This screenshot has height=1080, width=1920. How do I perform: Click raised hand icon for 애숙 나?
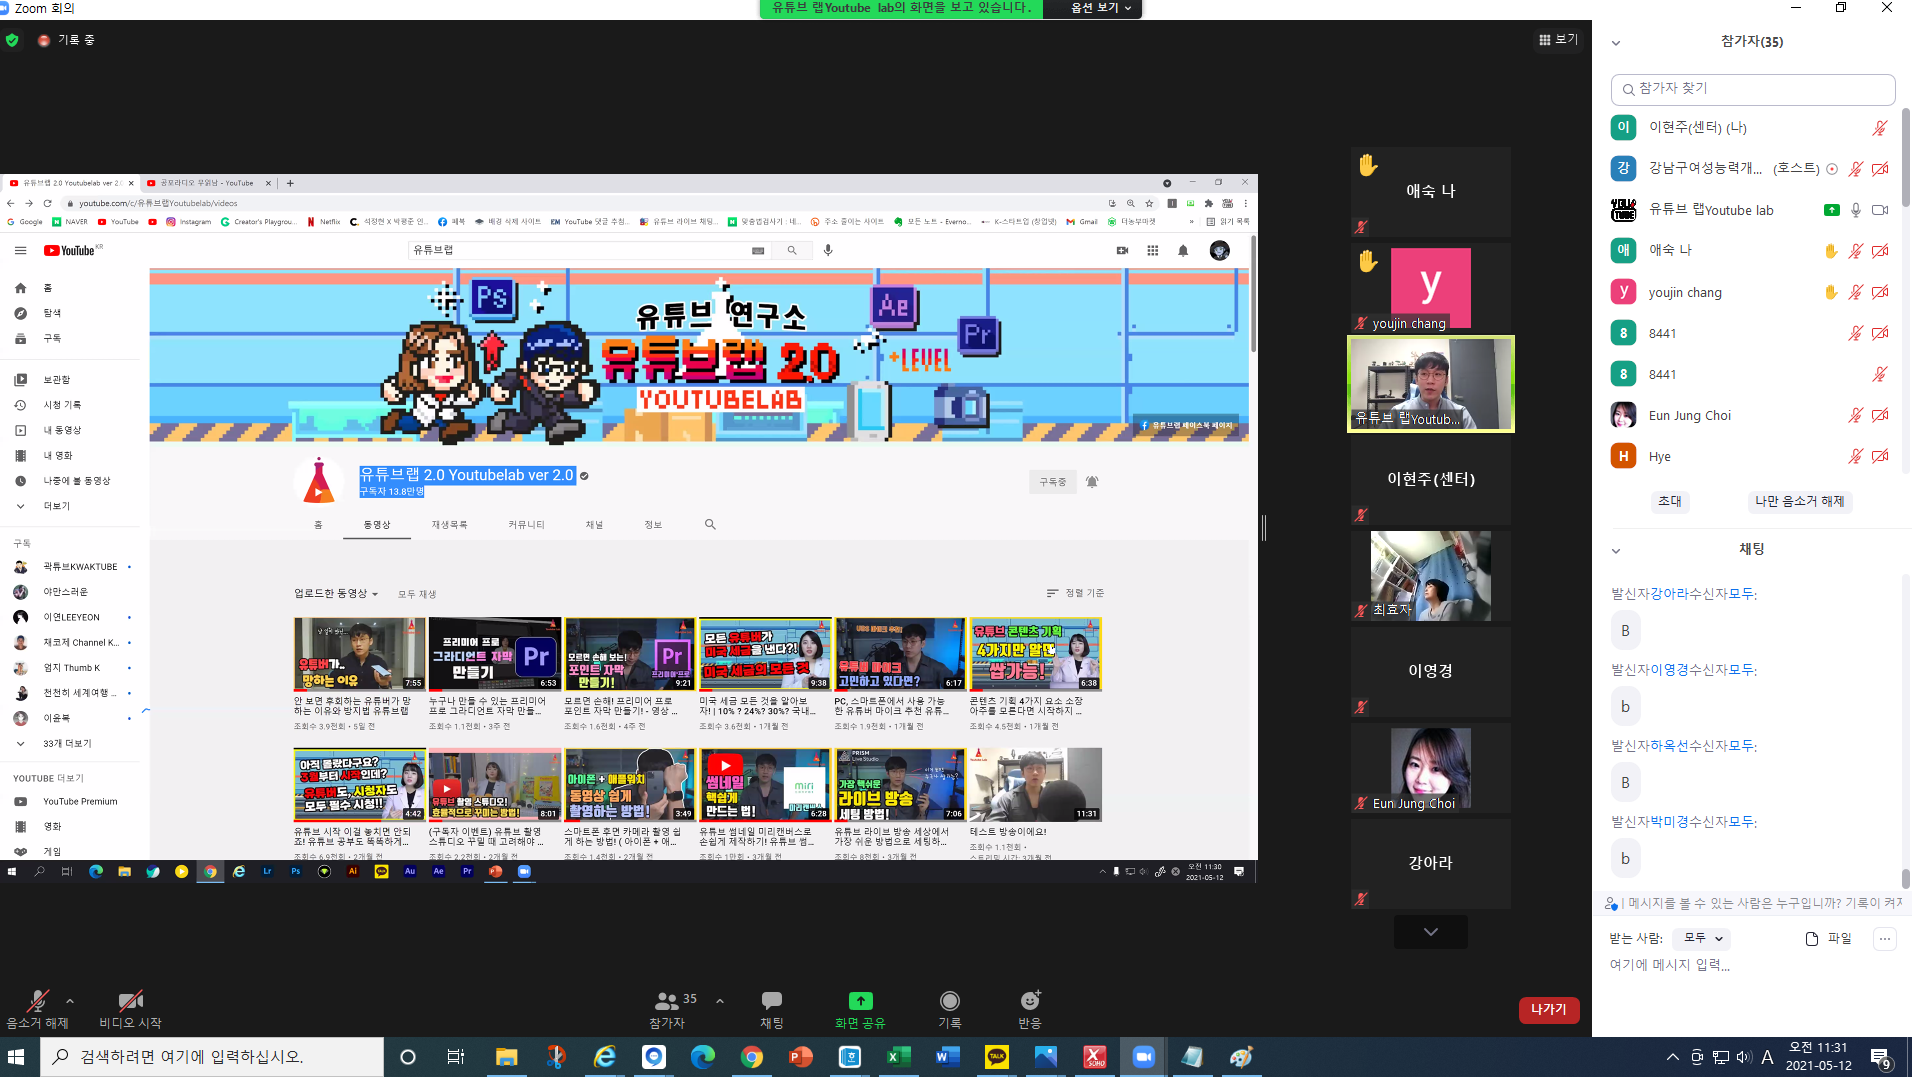pyautogui.click(x=1831, y=251)
